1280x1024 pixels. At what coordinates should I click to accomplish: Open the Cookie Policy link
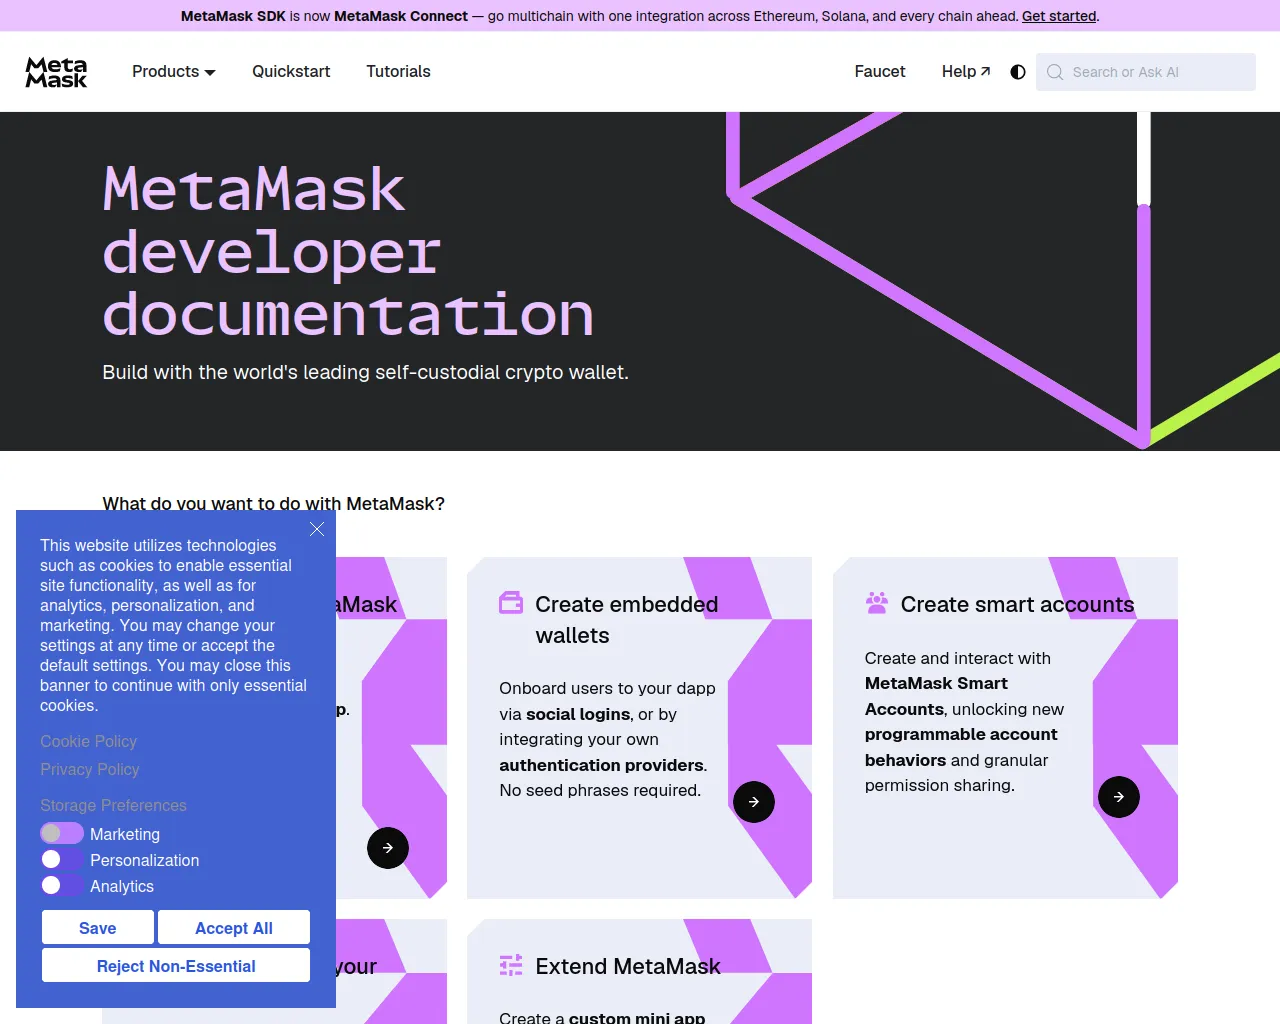(x=89, y=741)
